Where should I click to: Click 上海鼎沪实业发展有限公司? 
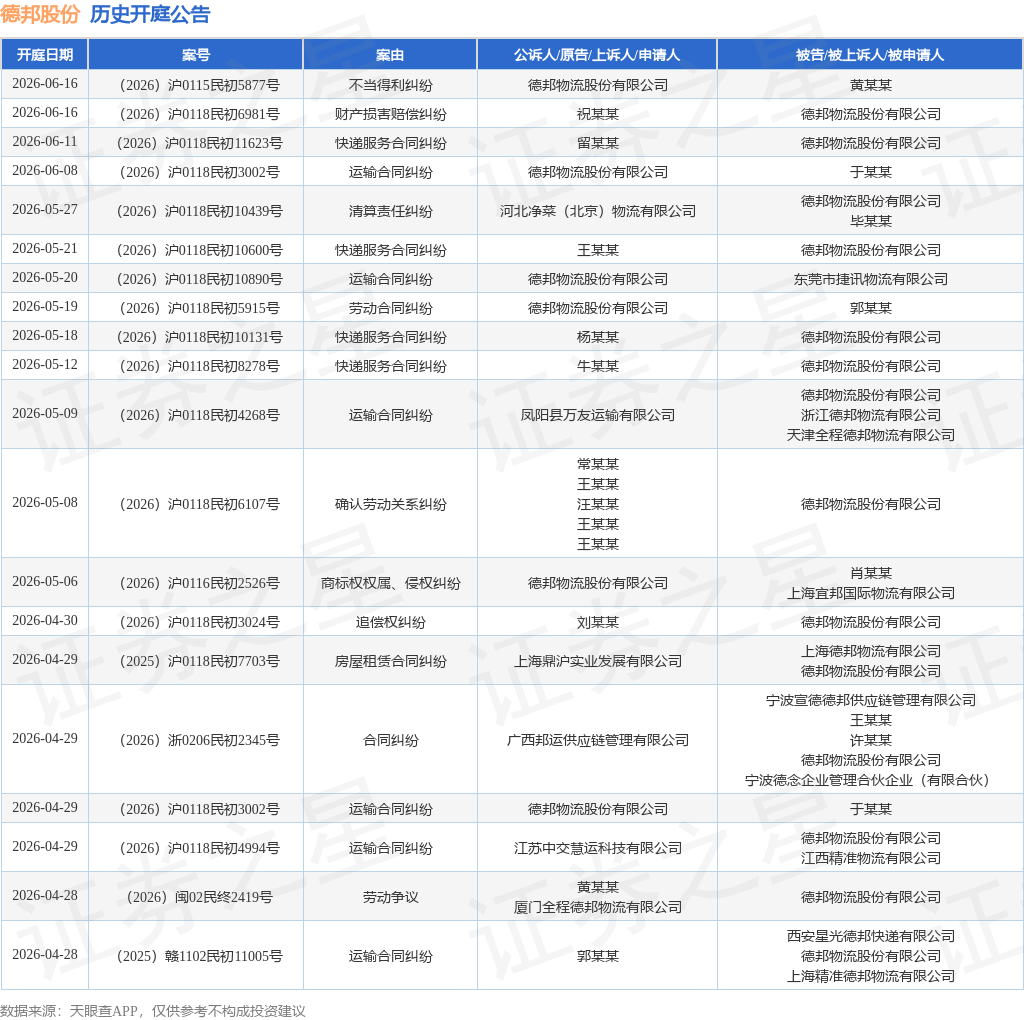(598, 661)
